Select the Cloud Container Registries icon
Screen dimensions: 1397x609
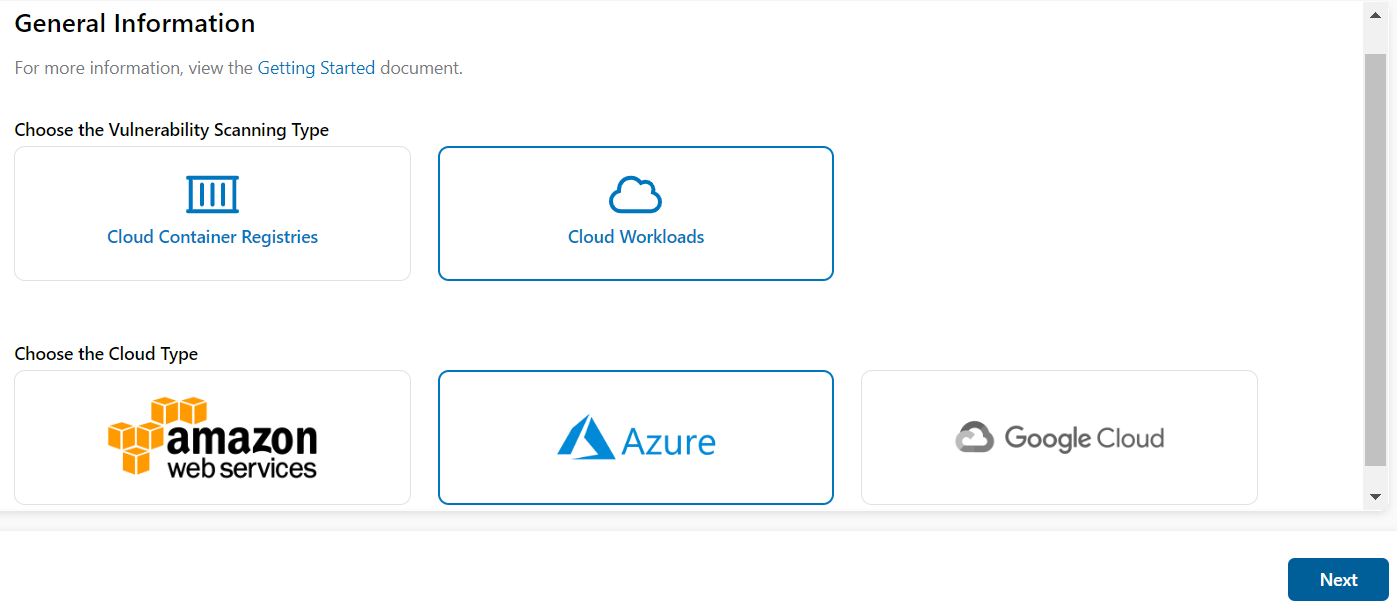click(x=212, y=193)
